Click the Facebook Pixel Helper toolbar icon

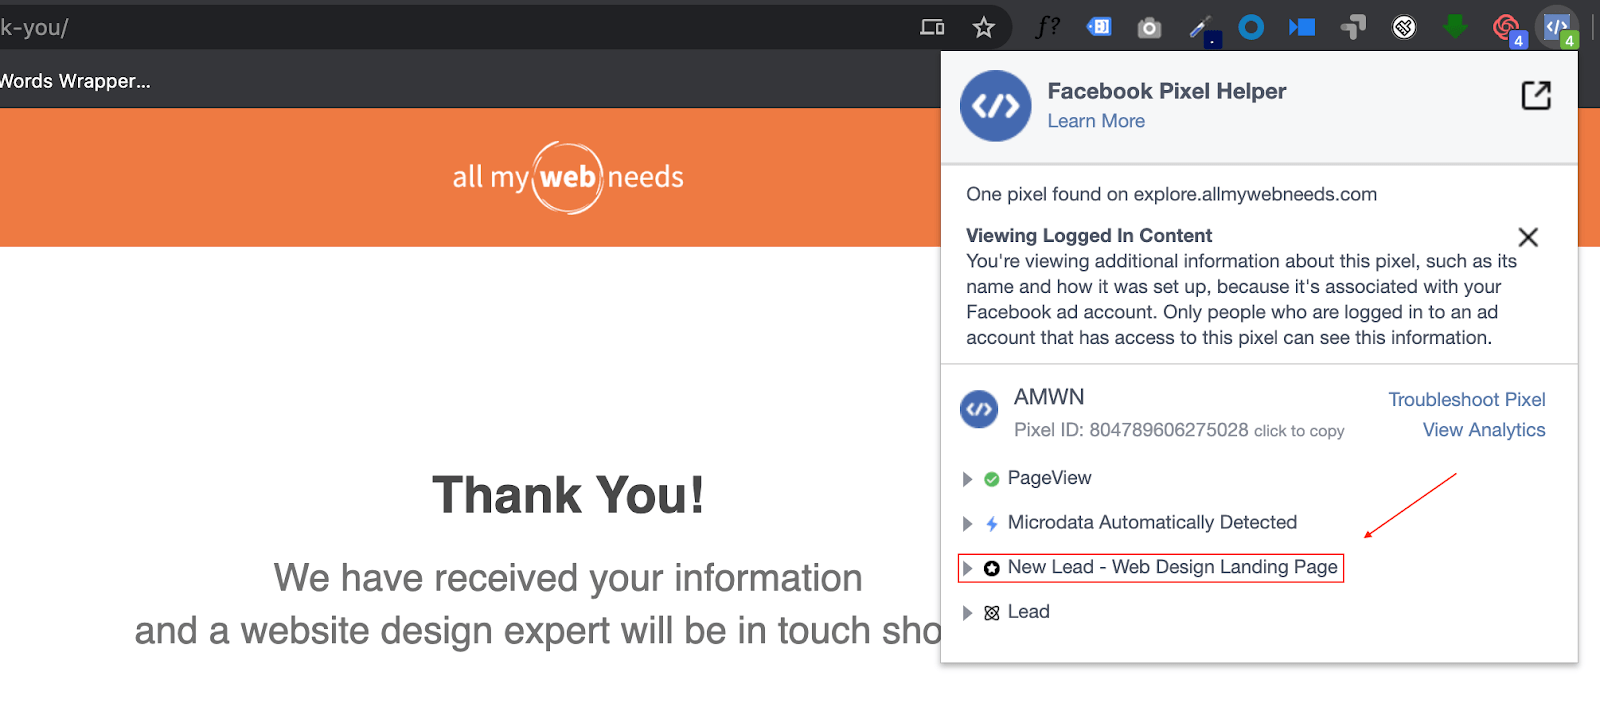click(x=1557, y=27)
